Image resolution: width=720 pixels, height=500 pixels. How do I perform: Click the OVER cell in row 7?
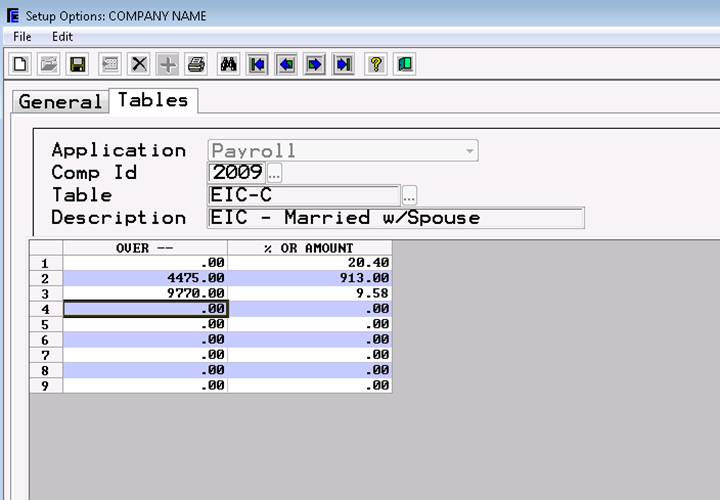tap(145, 355)
